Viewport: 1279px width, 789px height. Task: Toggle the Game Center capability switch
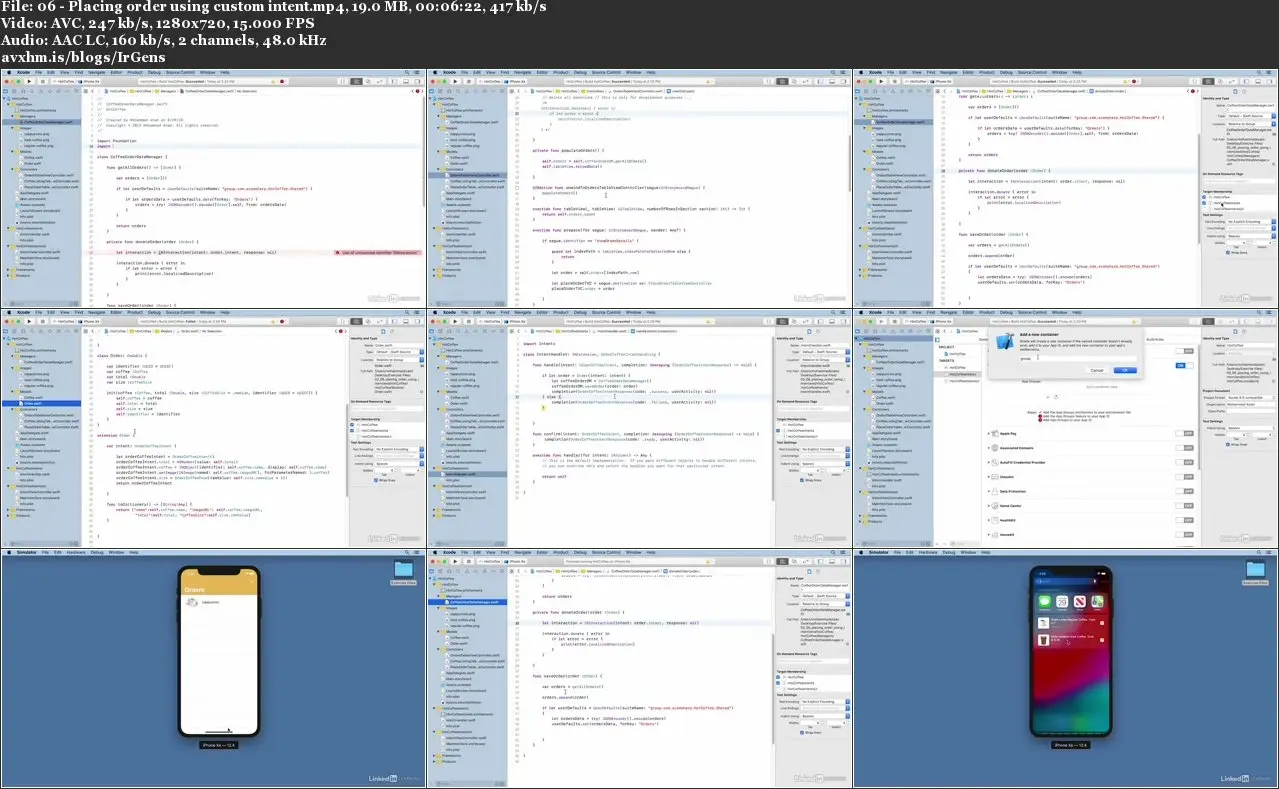1184,506
